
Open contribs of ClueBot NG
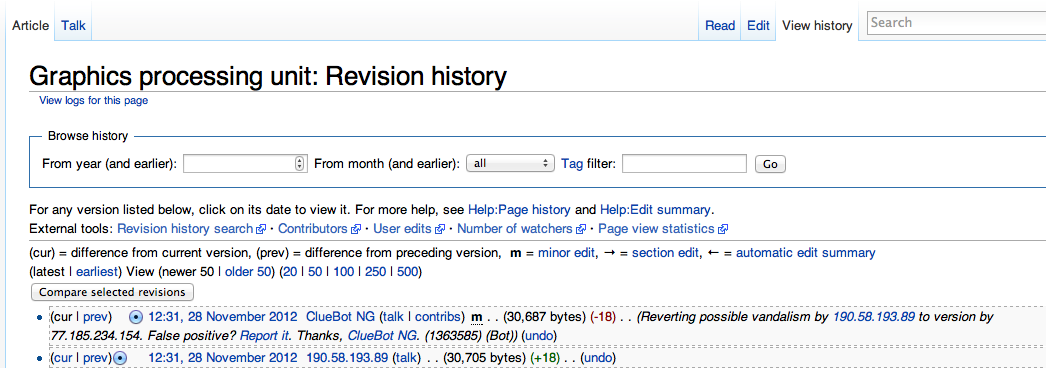click(438, 316)
